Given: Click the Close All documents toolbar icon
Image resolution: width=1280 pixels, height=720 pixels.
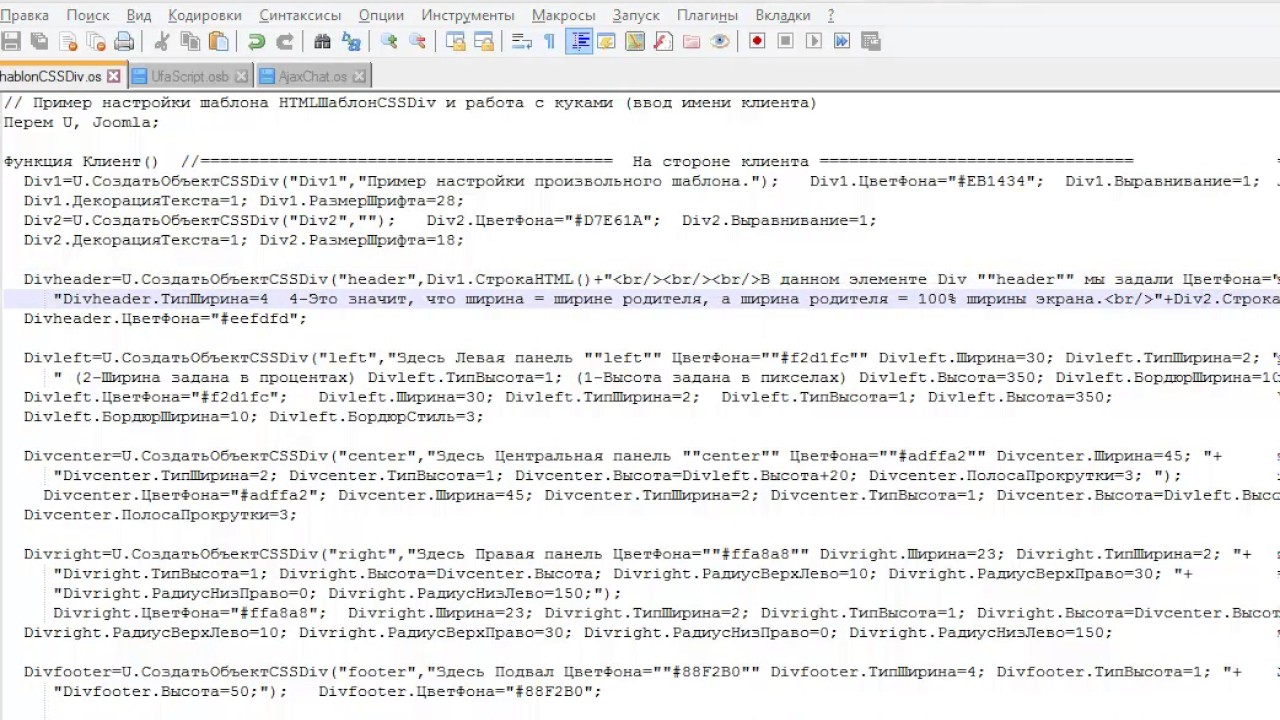Looking at the screenshot, I should 96,41.
